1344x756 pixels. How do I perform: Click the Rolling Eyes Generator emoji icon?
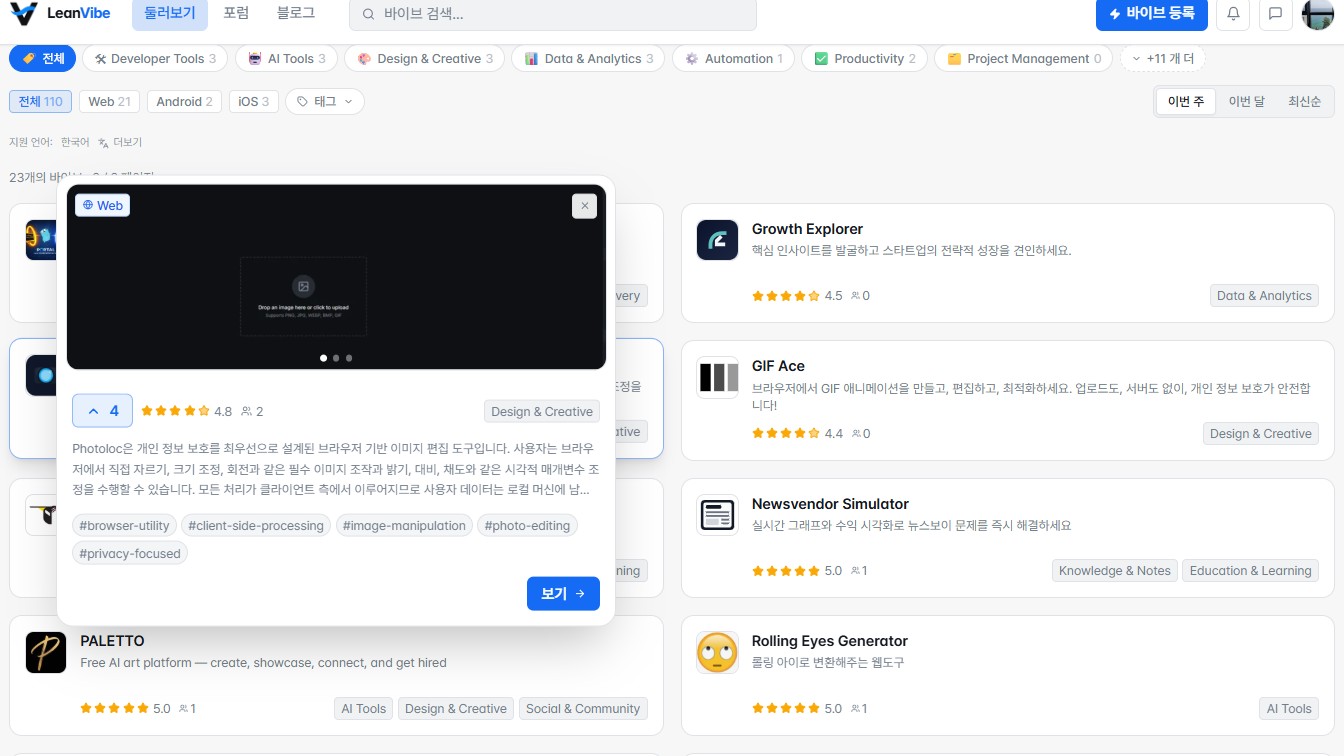click(x=717, y=652)
